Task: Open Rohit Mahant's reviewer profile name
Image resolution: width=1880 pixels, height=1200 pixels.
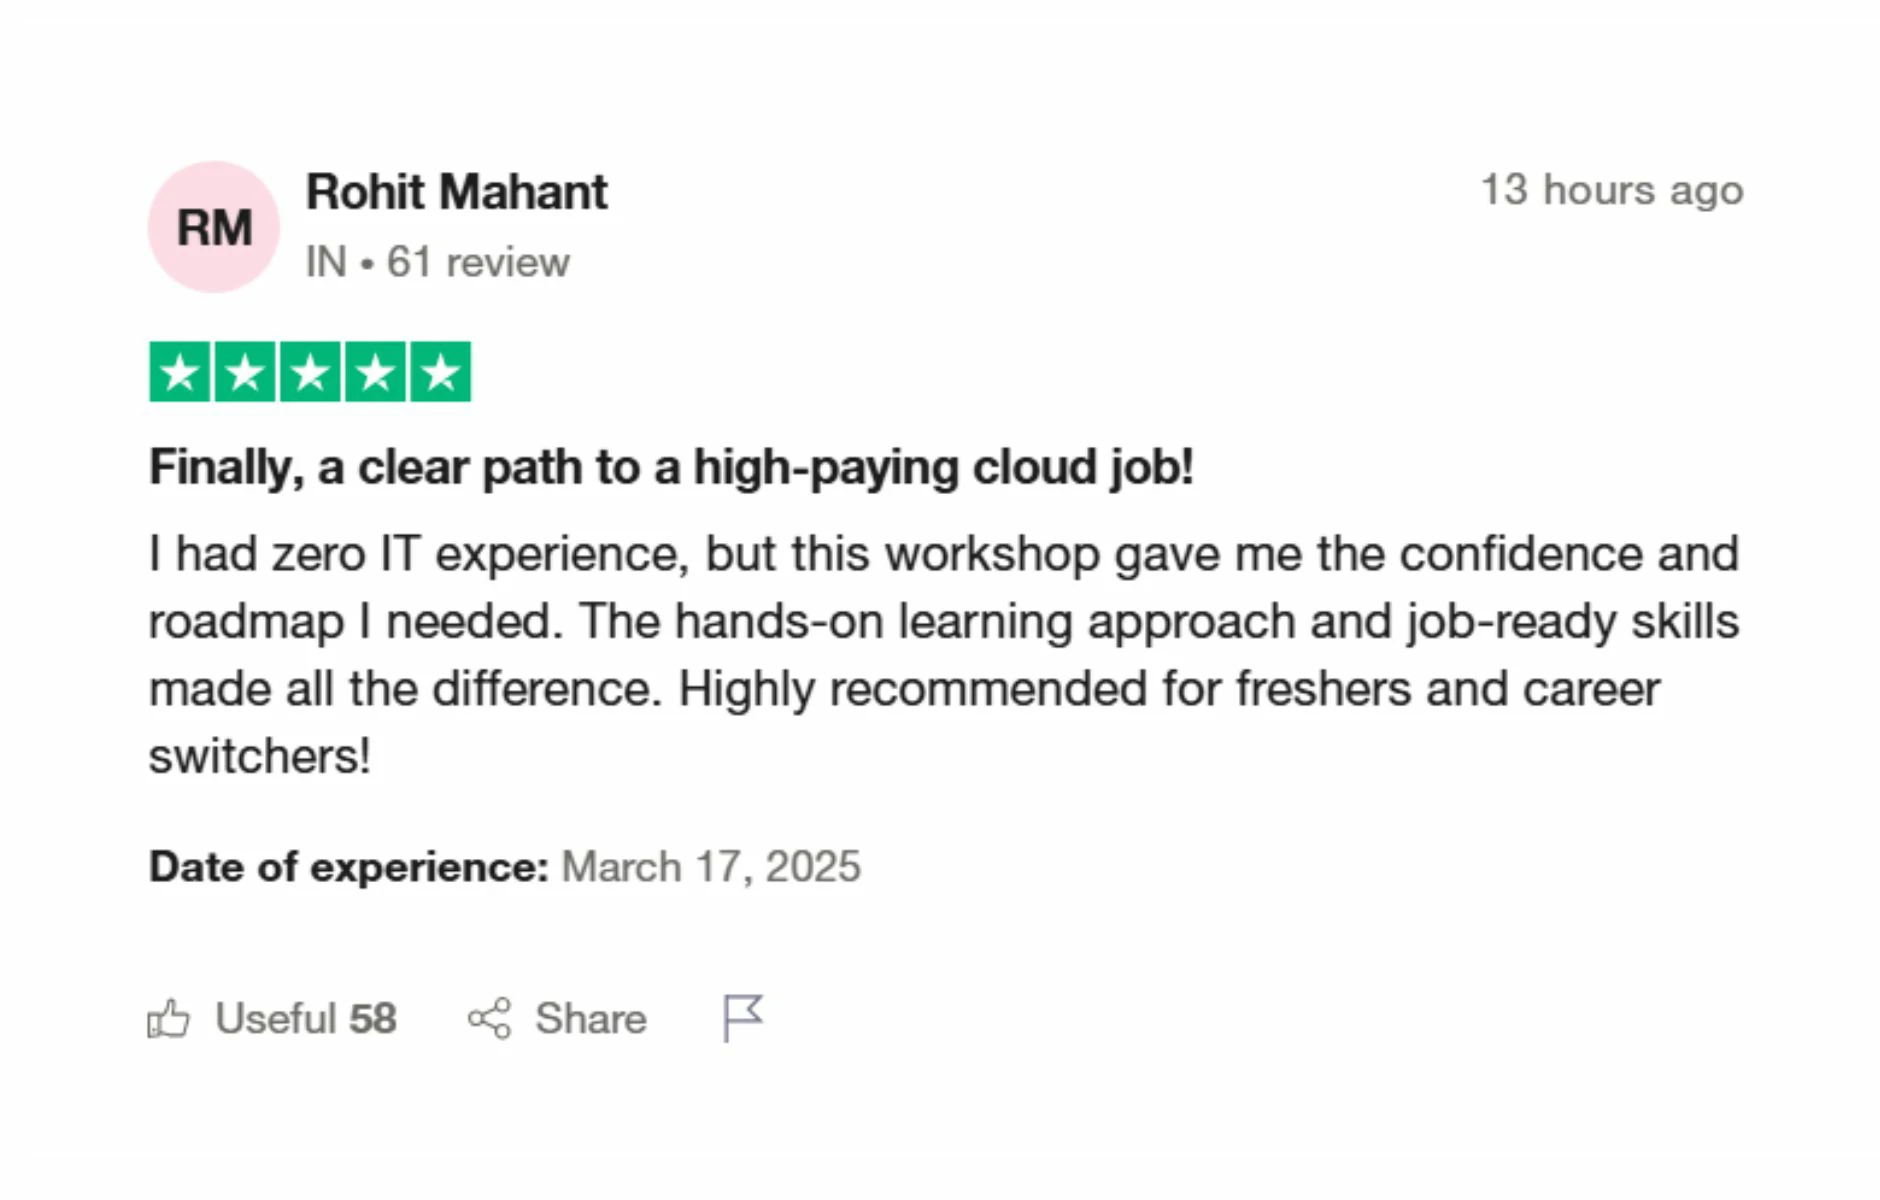Action: [456, 192]
